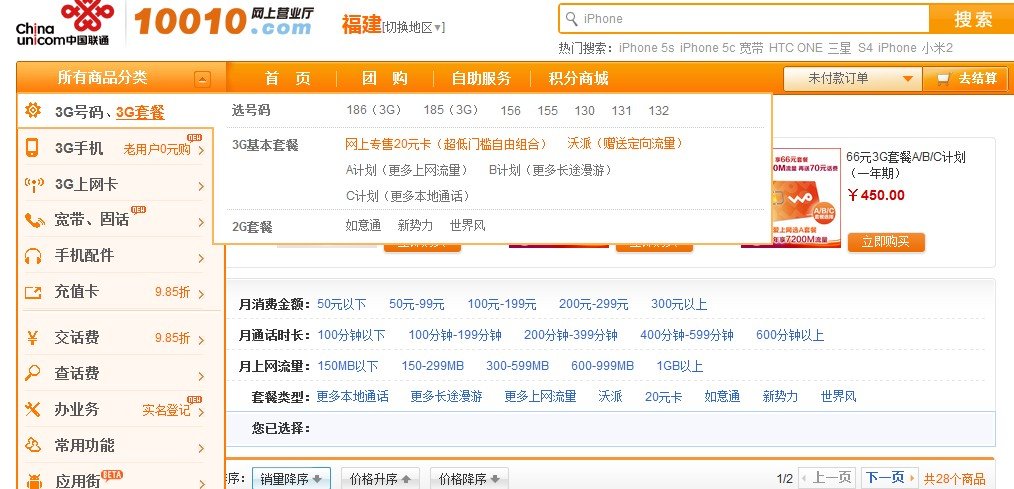Open C计划（更多本地通话） link
1014x489 pixels.
point(407,196)
